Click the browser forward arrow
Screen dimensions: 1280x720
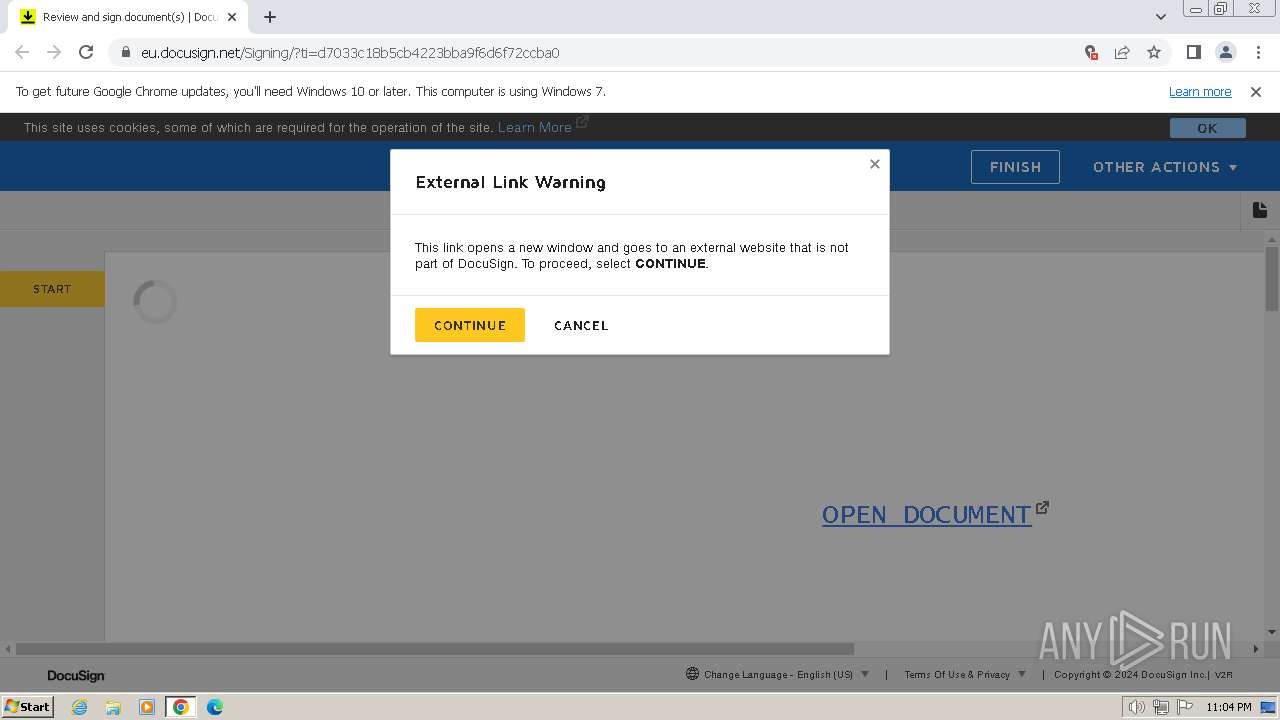[x=54, y=52]
